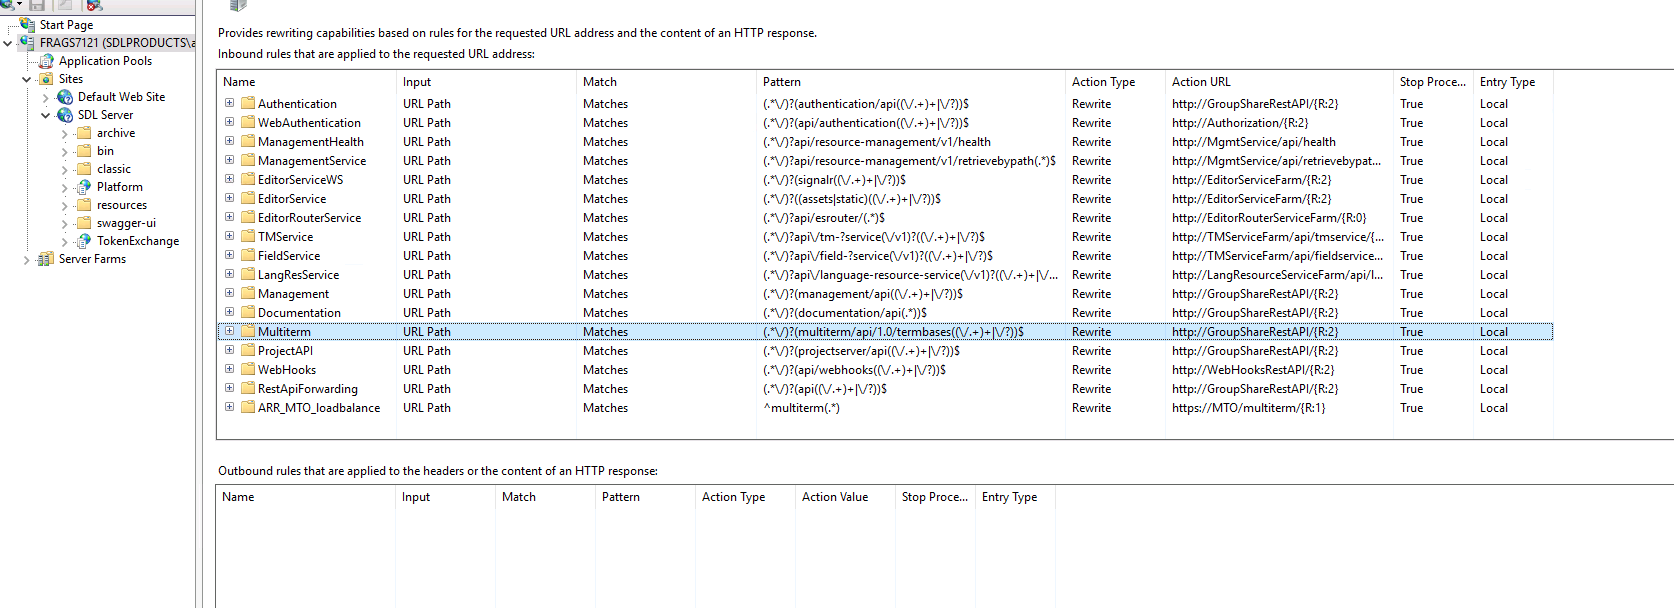Select the TokenExchange tree item
The image size is (1674, 608).
(x=138, y=240)
